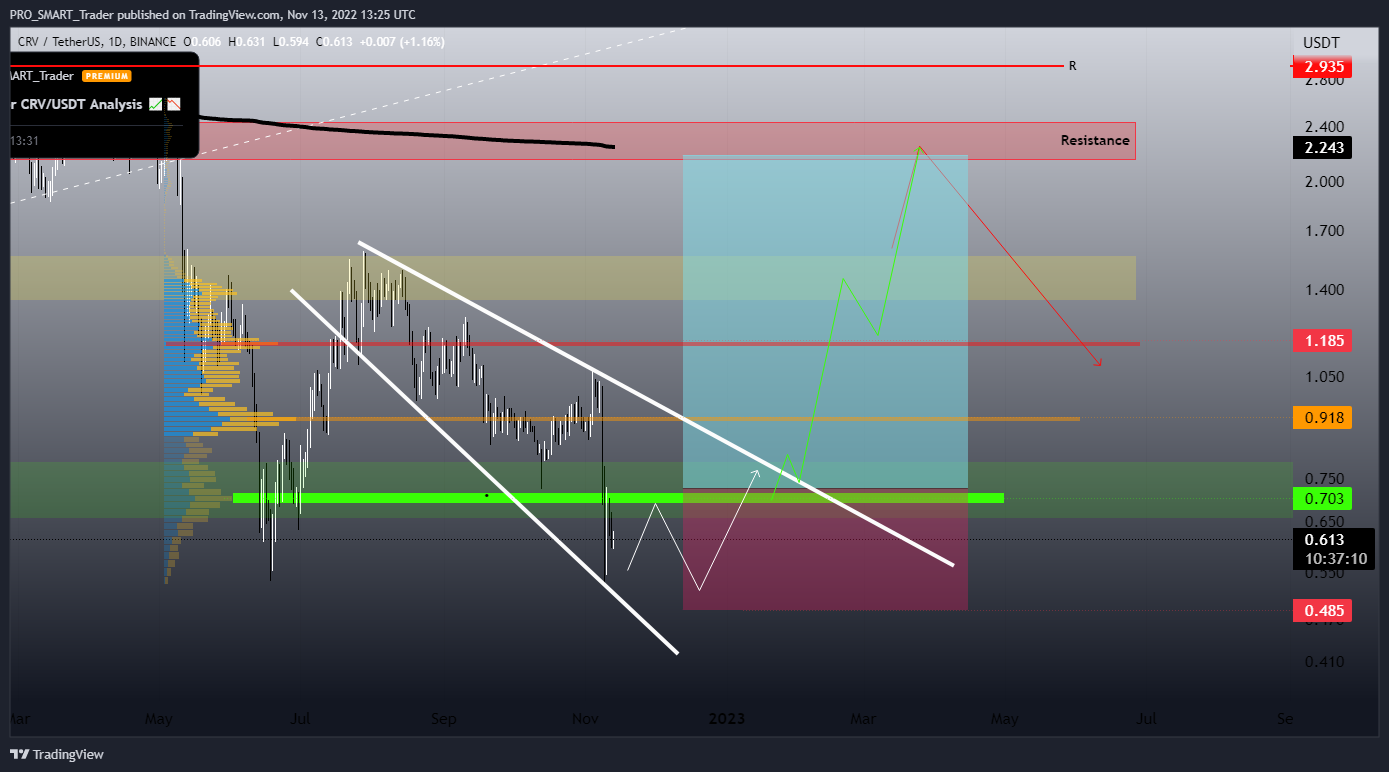
Task: Click the Sep label on time axis
Action: click(x=444, y=719)
